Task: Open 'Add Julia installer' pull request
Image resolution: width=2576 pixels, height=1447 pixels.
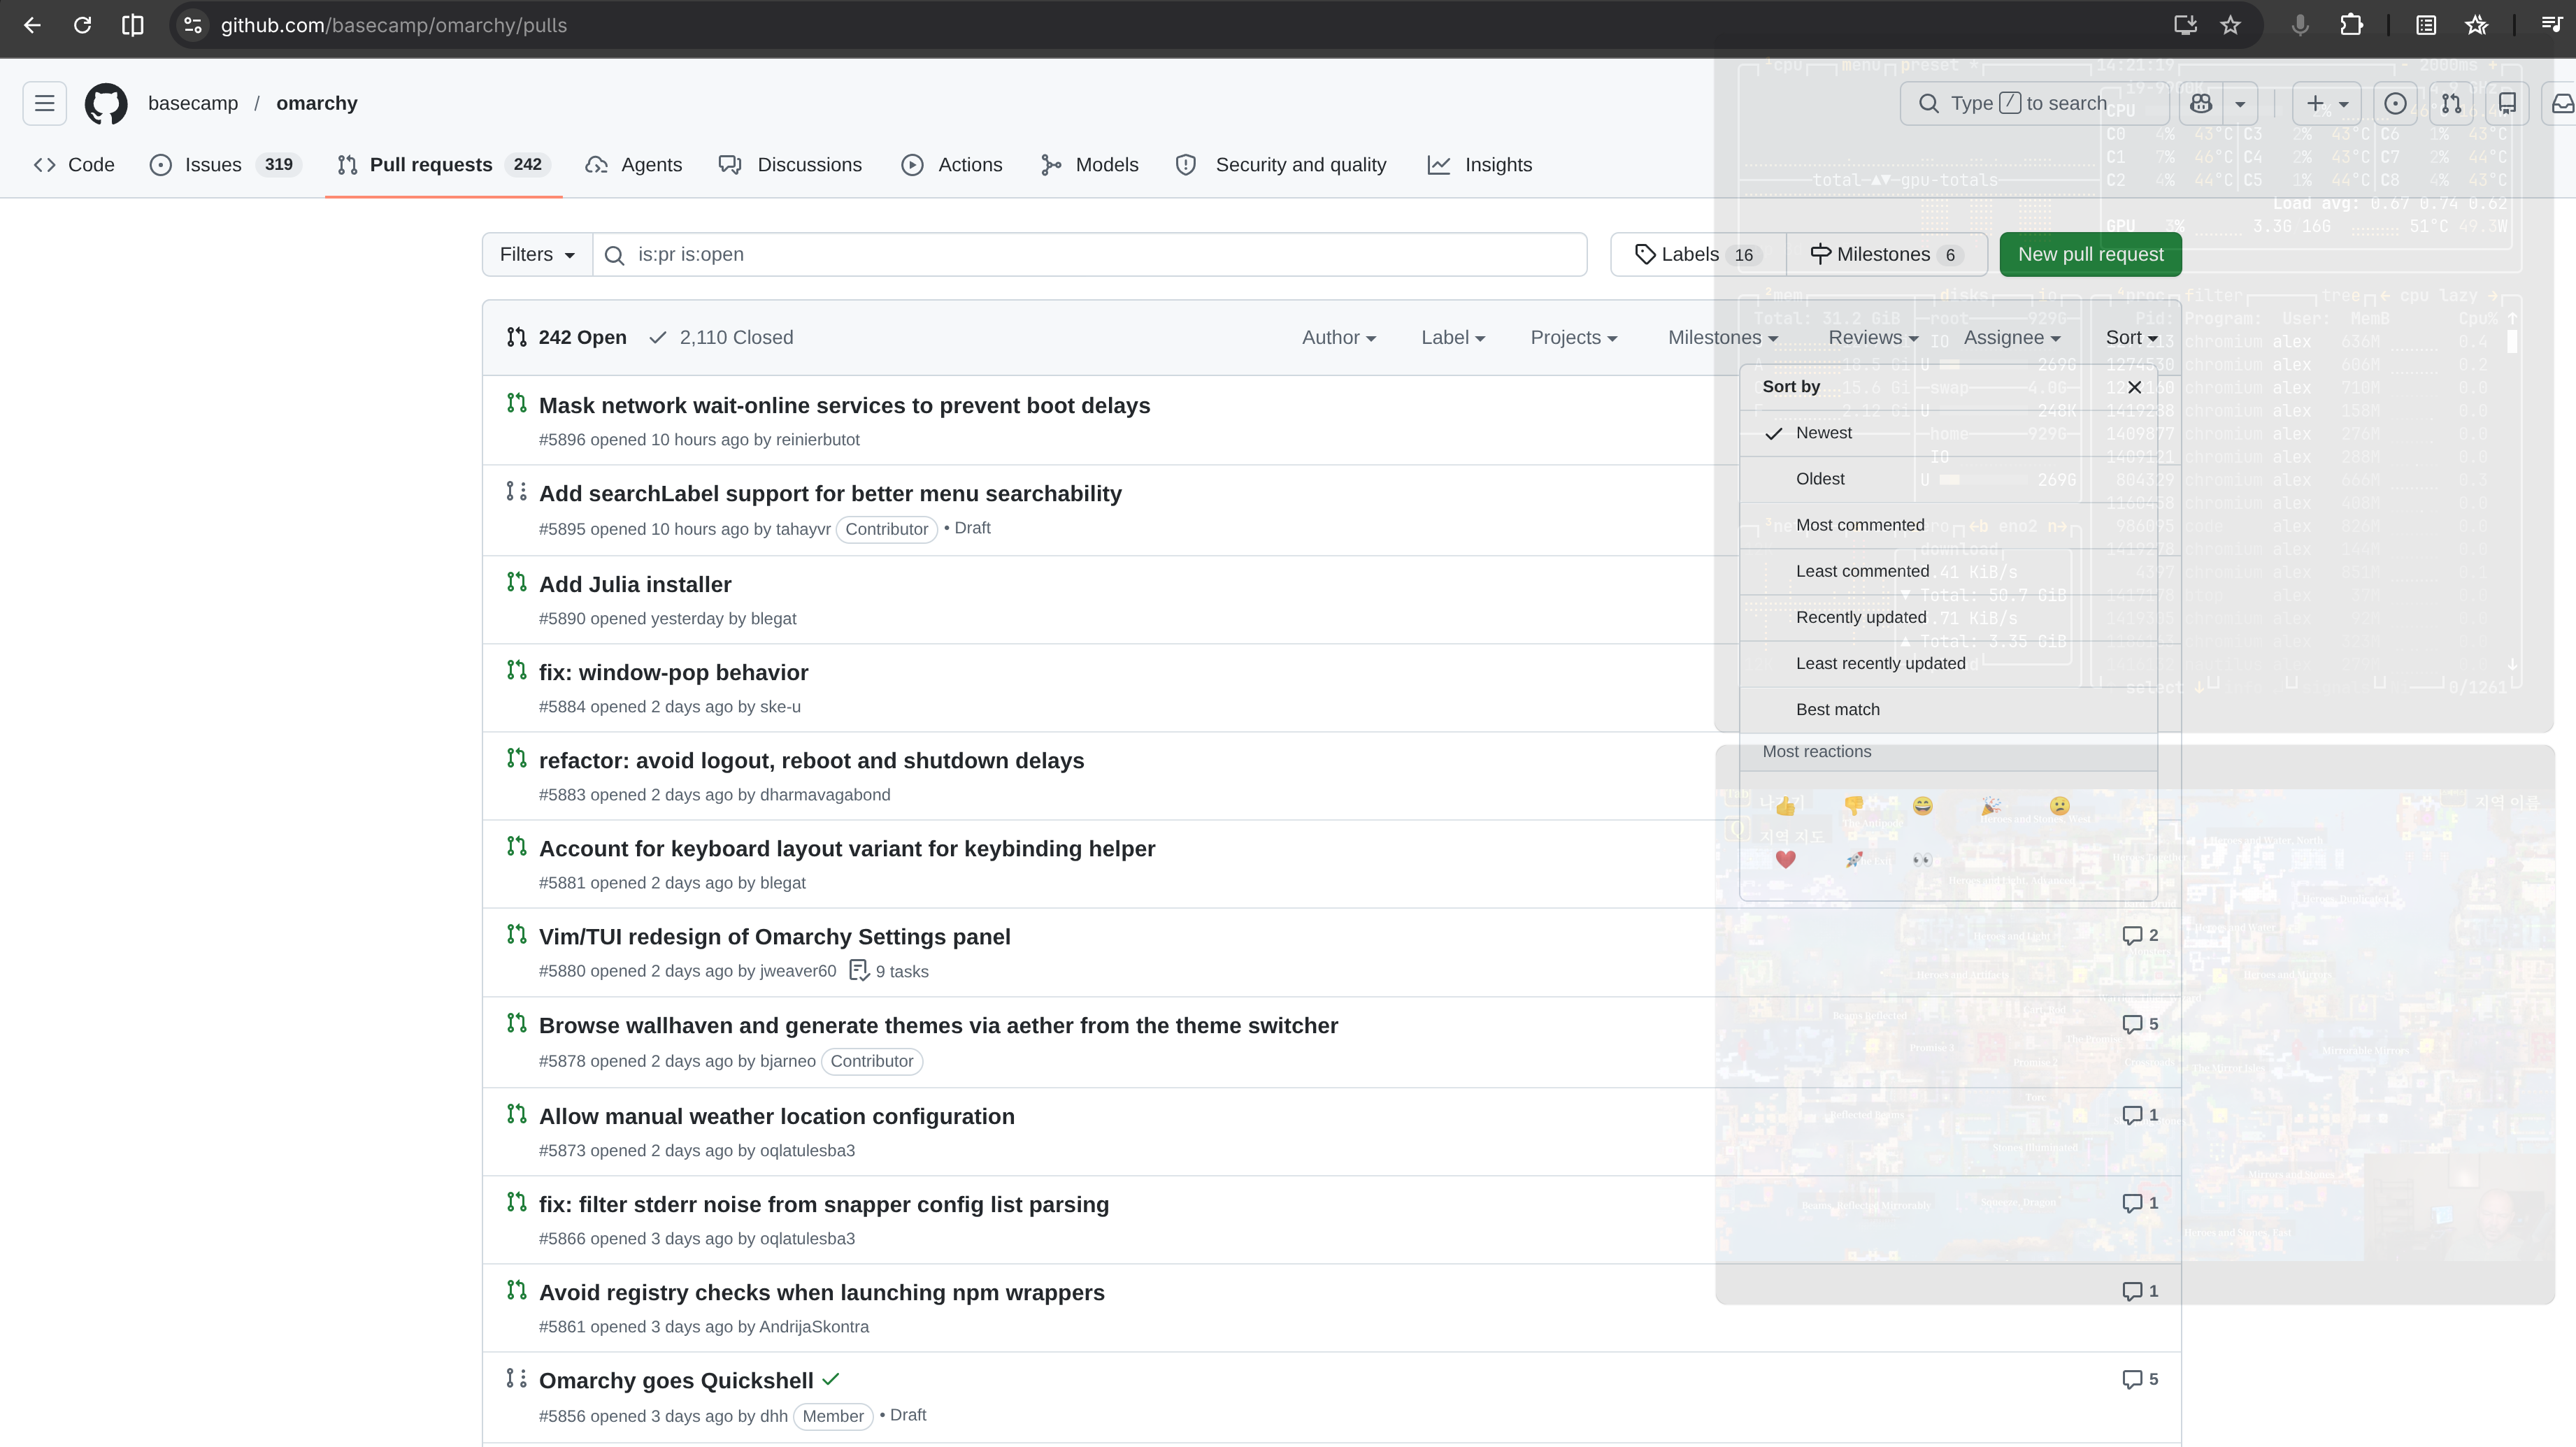Action: tap(635, 584)
